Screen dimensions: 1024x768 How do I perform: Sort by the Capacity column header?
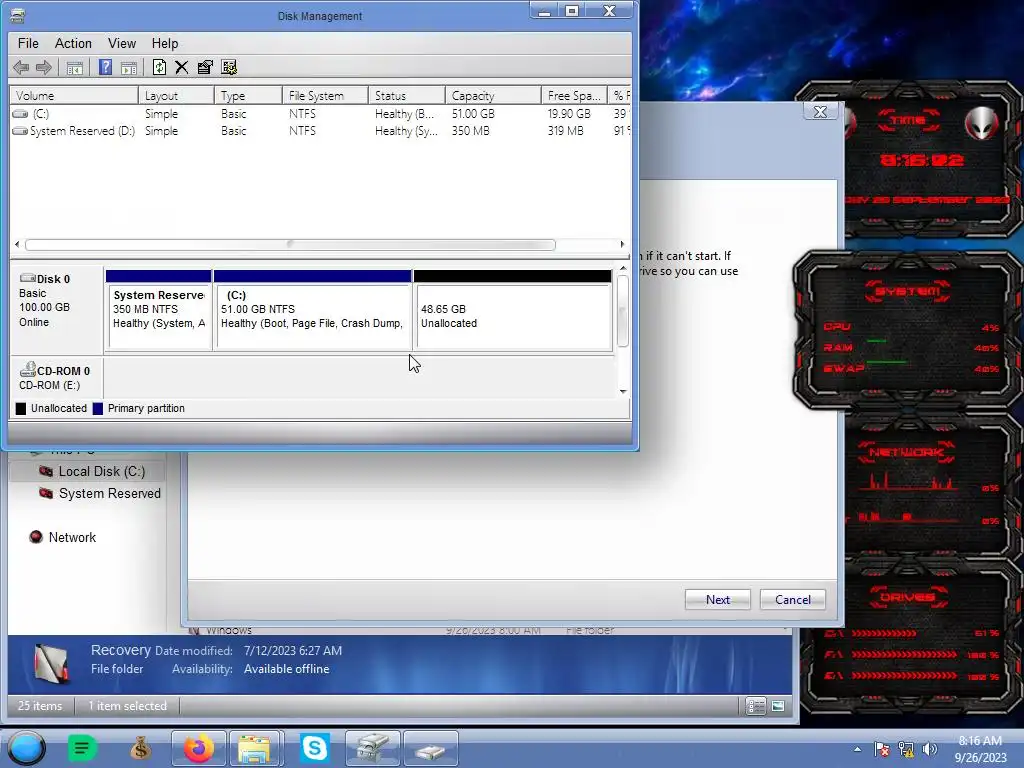coord(493,95)
